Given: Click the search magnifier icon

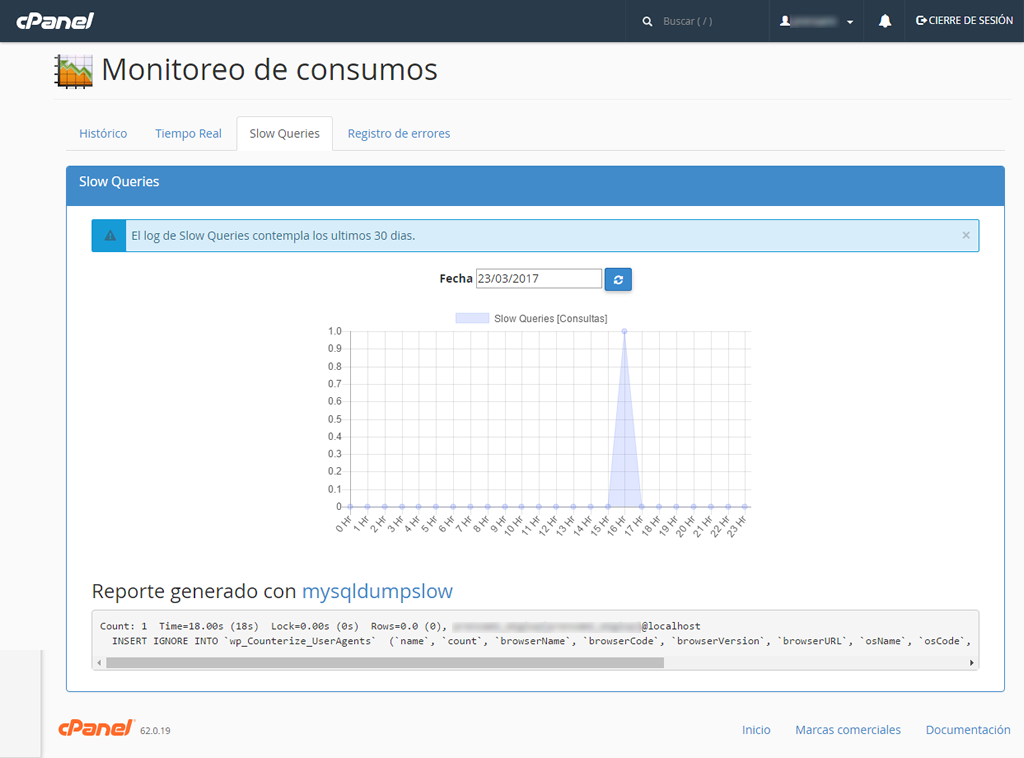Looking at the screenshot, I should (x=647, y=21).
